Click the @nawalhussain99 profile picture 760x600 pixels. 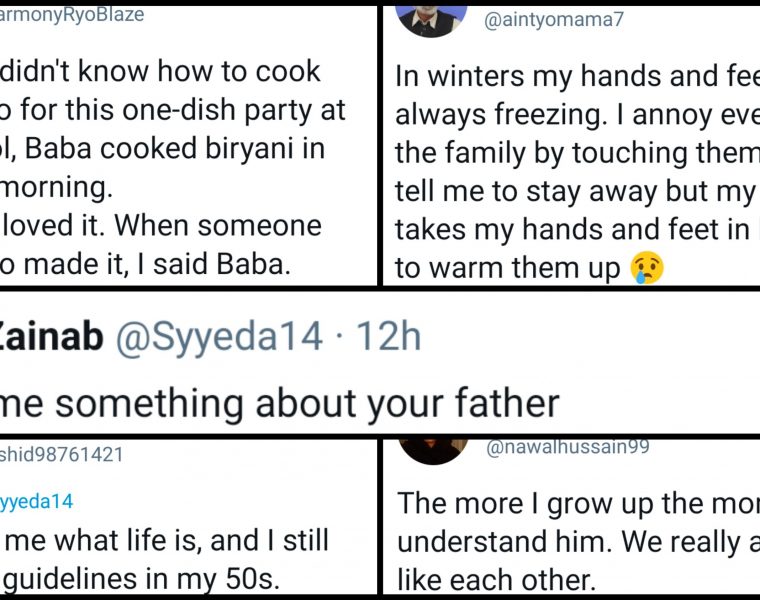click(x=432, y=450)
